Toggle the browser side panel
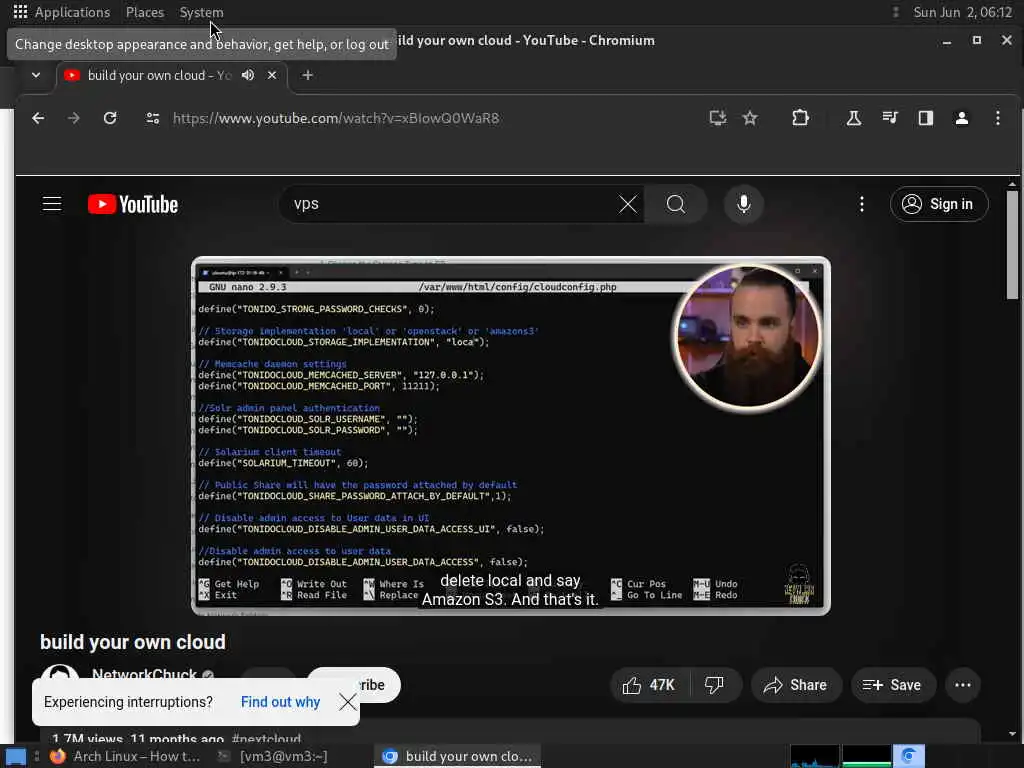 (925, 118)
